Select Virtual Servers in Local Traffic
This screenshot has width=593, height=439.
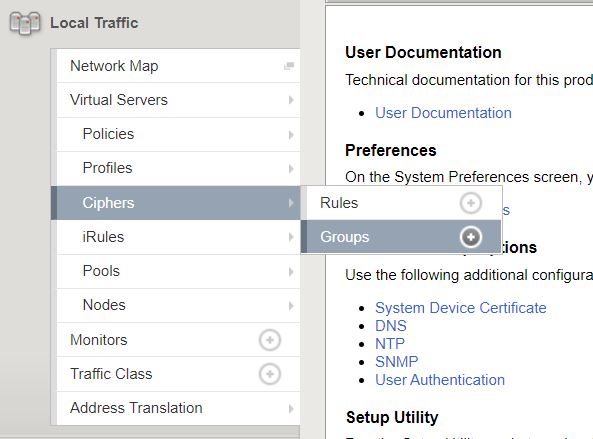[x=178, y=100]
